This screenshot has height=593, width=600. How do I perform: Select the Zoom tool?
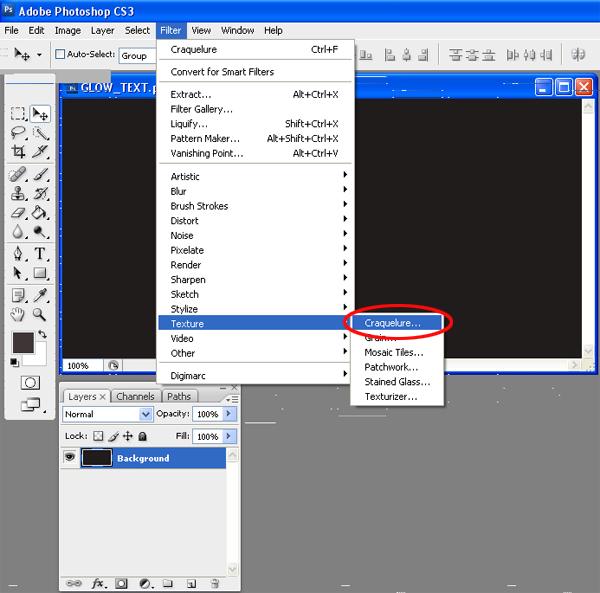pos(40,314)
